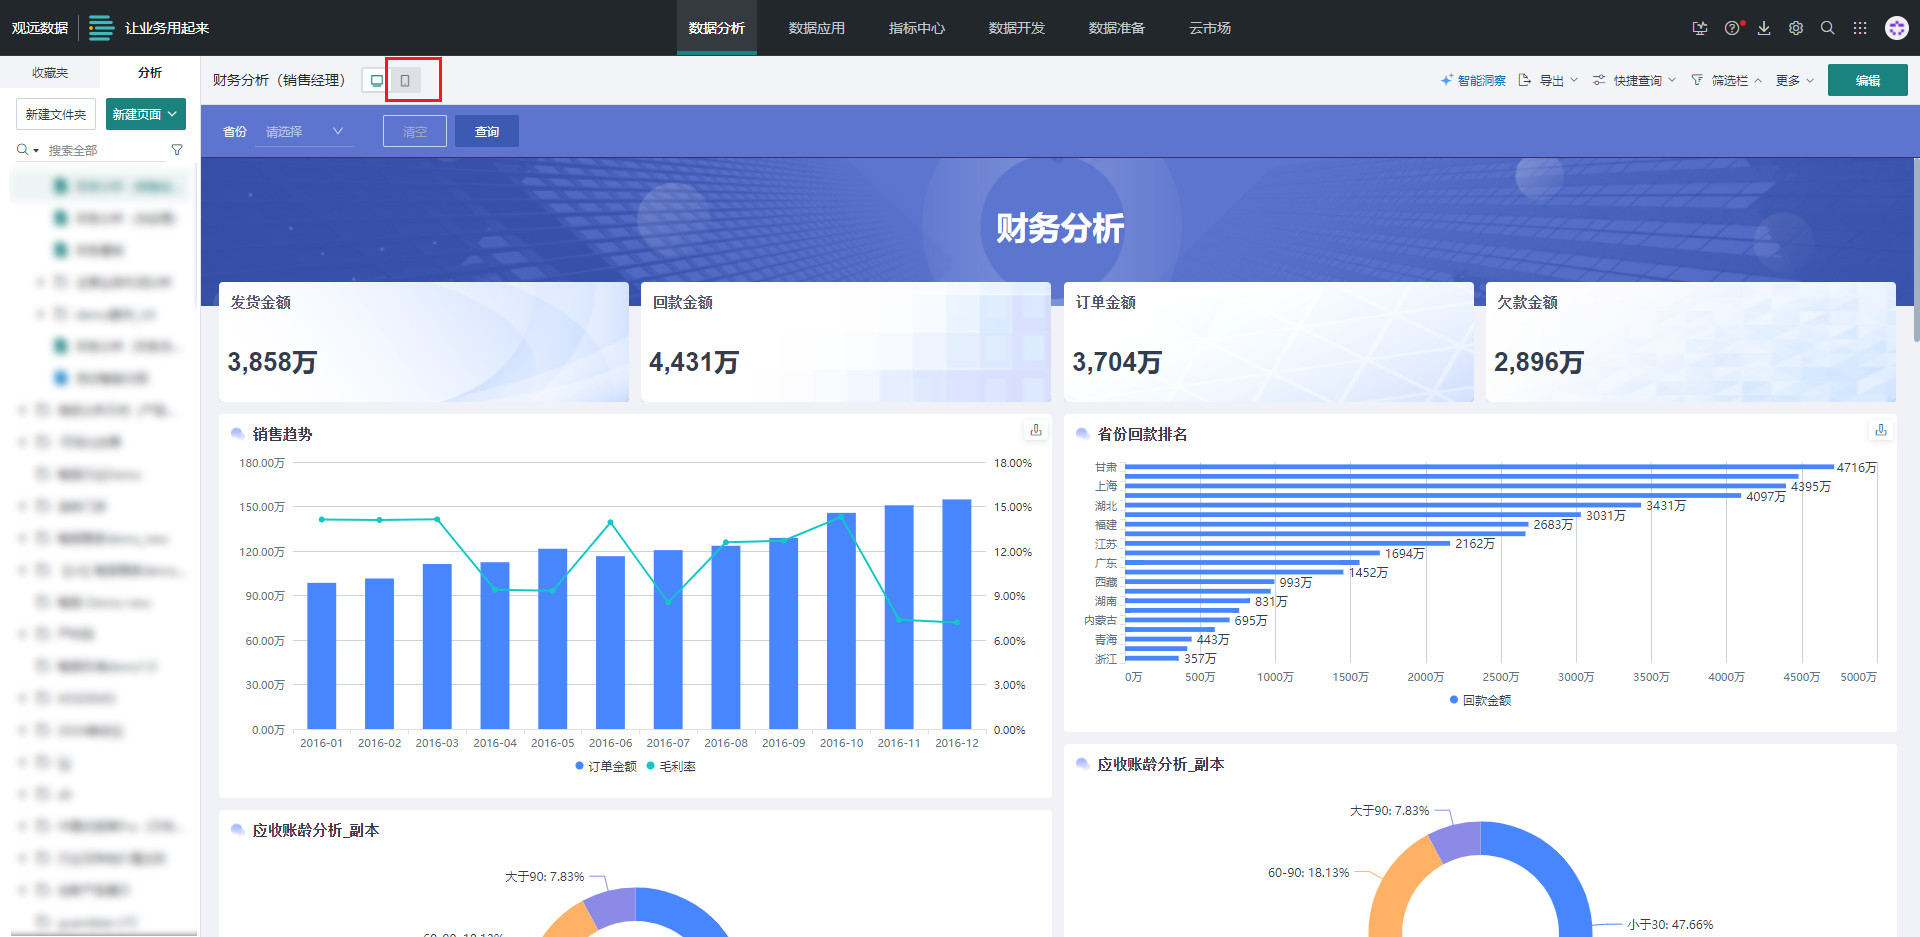
Task: Open settings gear in top bar
Action: point(1796,28)
